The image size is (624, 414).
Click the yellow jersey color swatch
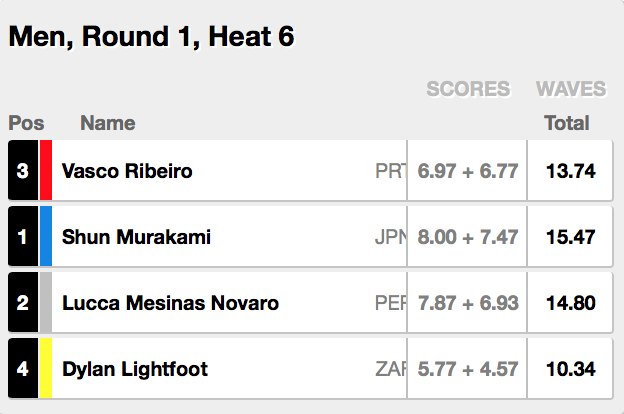[45, 369]
